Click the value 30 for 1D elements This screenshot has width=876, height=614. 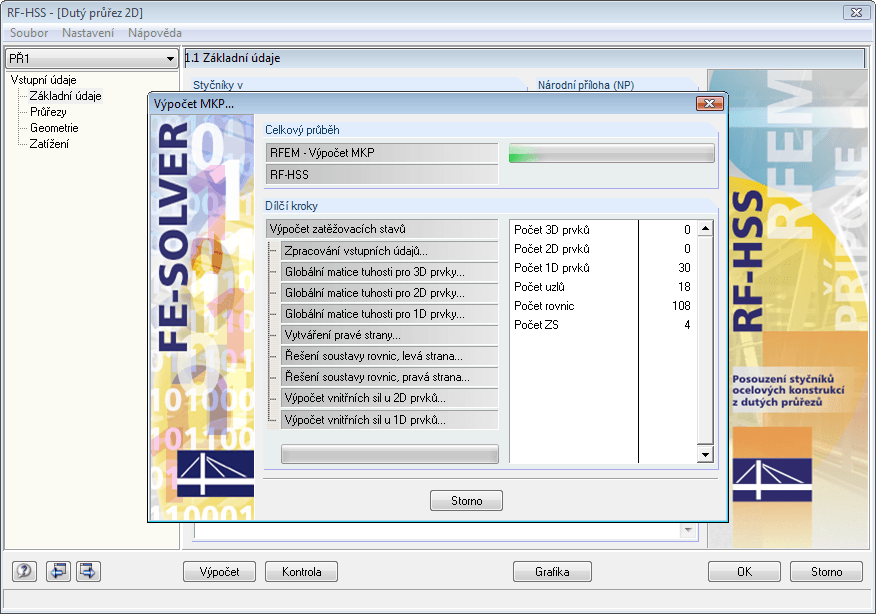click(684, 268)
